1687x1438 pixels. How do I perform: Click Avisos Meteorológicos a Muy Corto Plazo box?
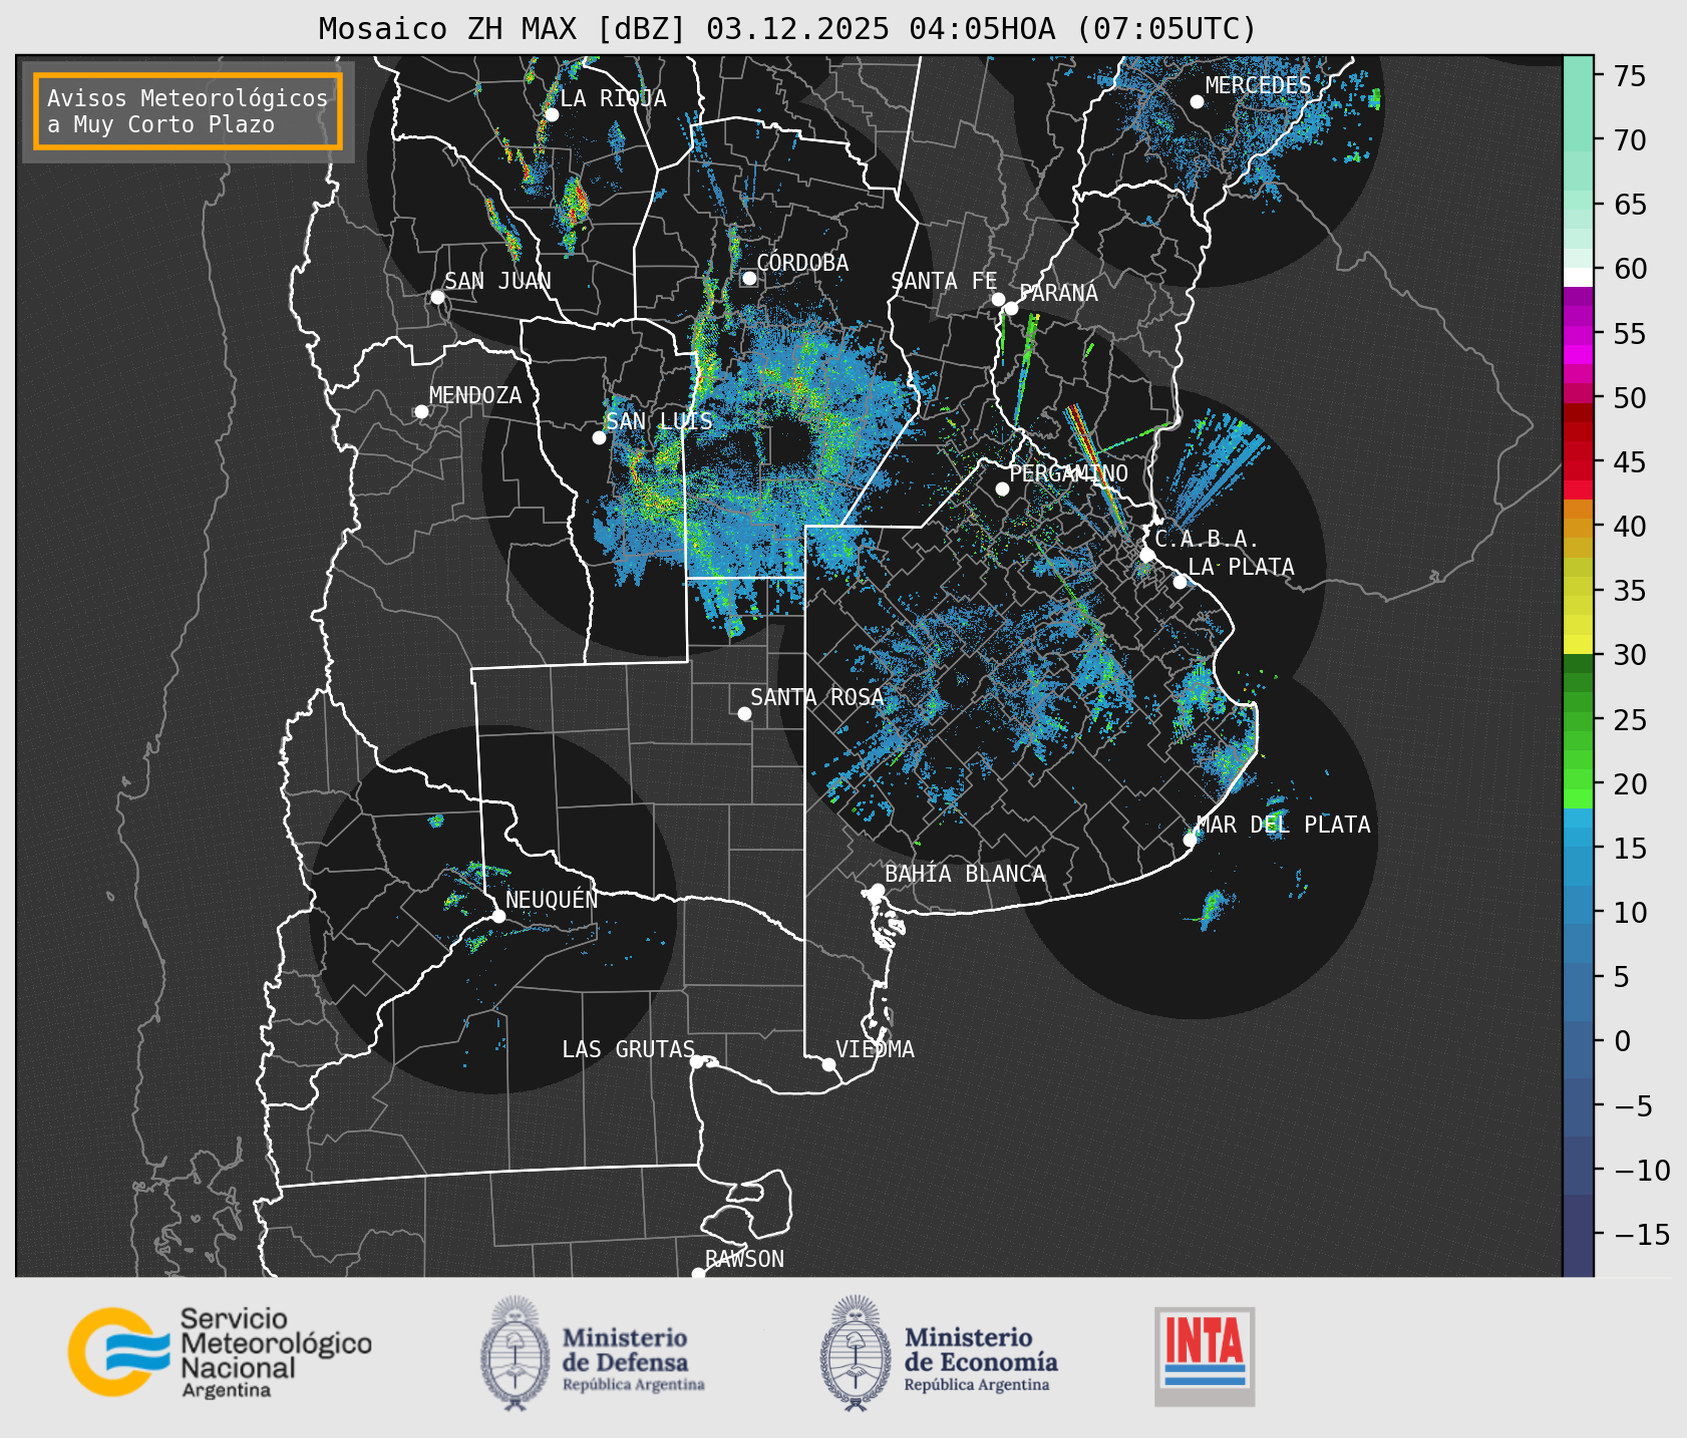[x=188, y=111]
